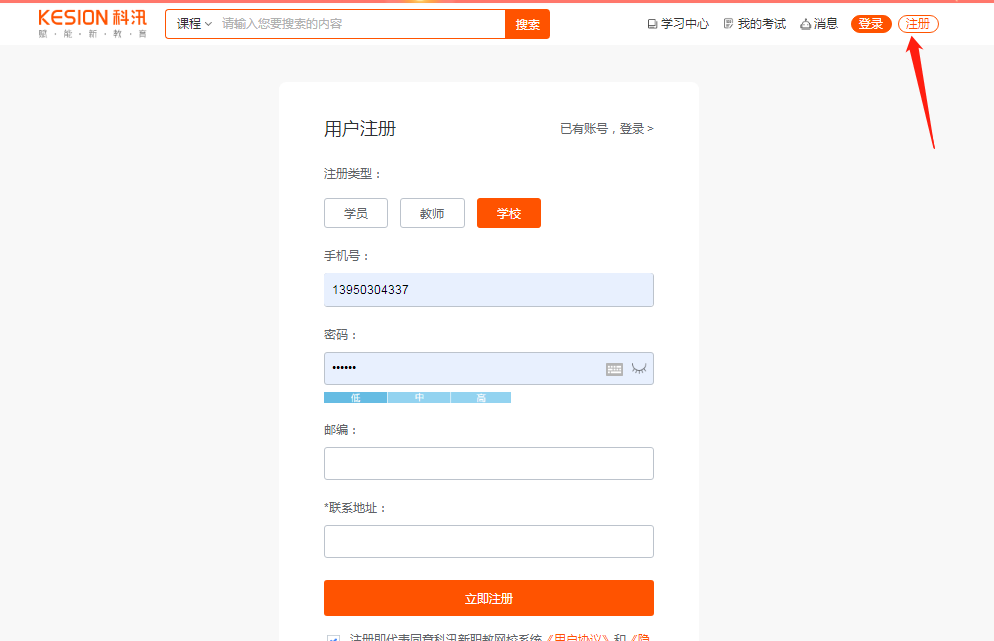Choose 学校 registration type
This screenshot has width=994, height=641.
point(508,213)
